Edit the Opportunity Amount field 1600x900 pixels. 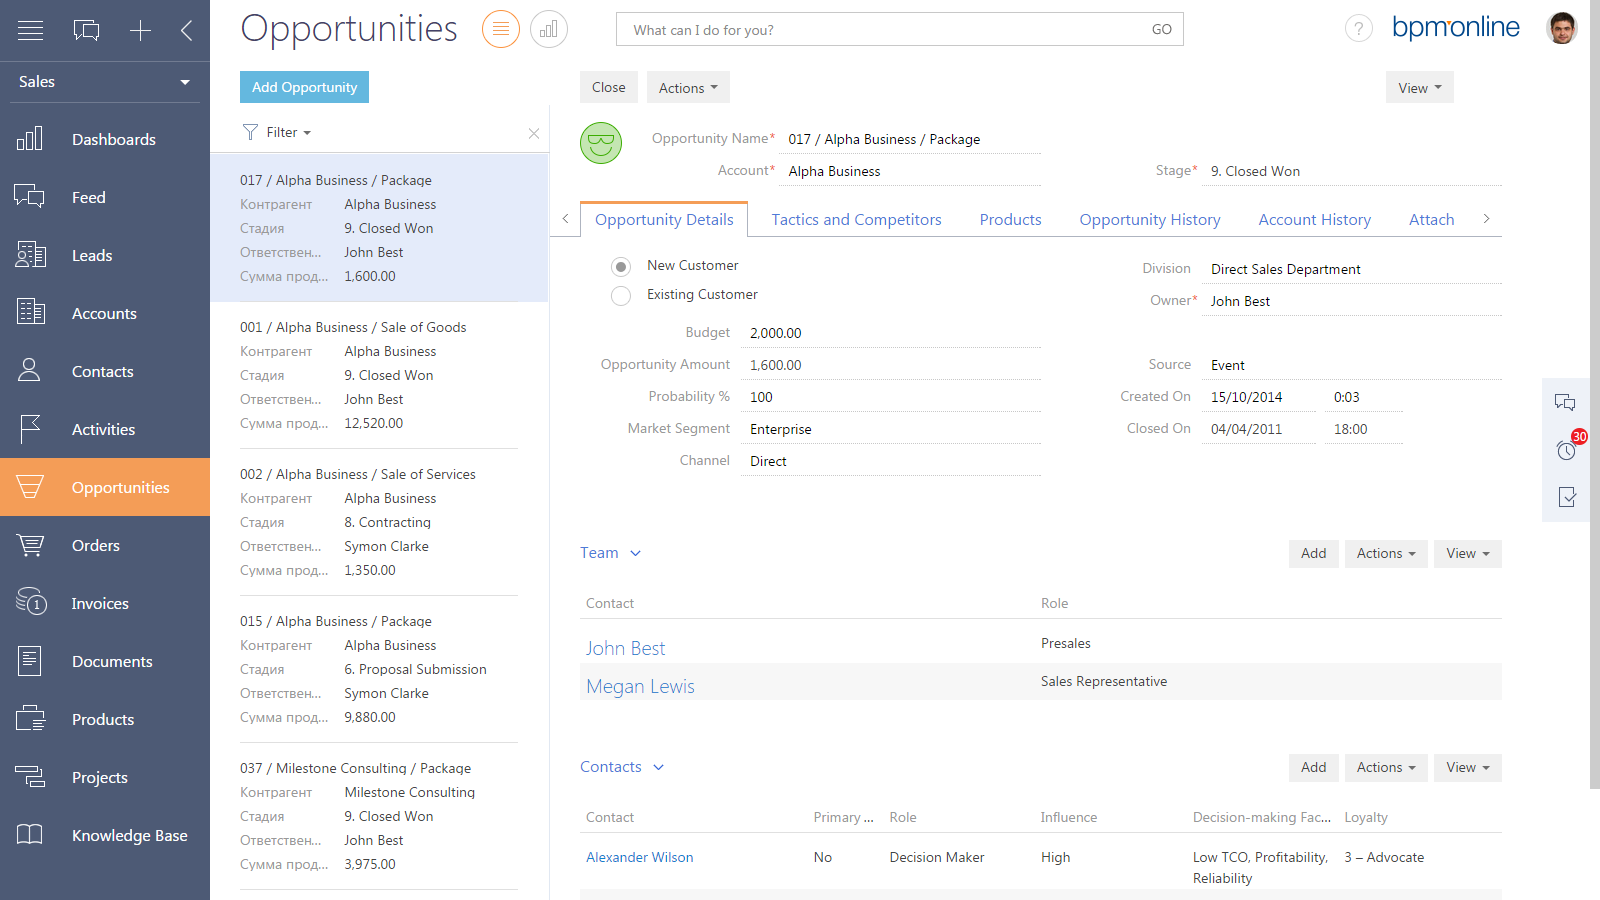[x=891, y=365]
